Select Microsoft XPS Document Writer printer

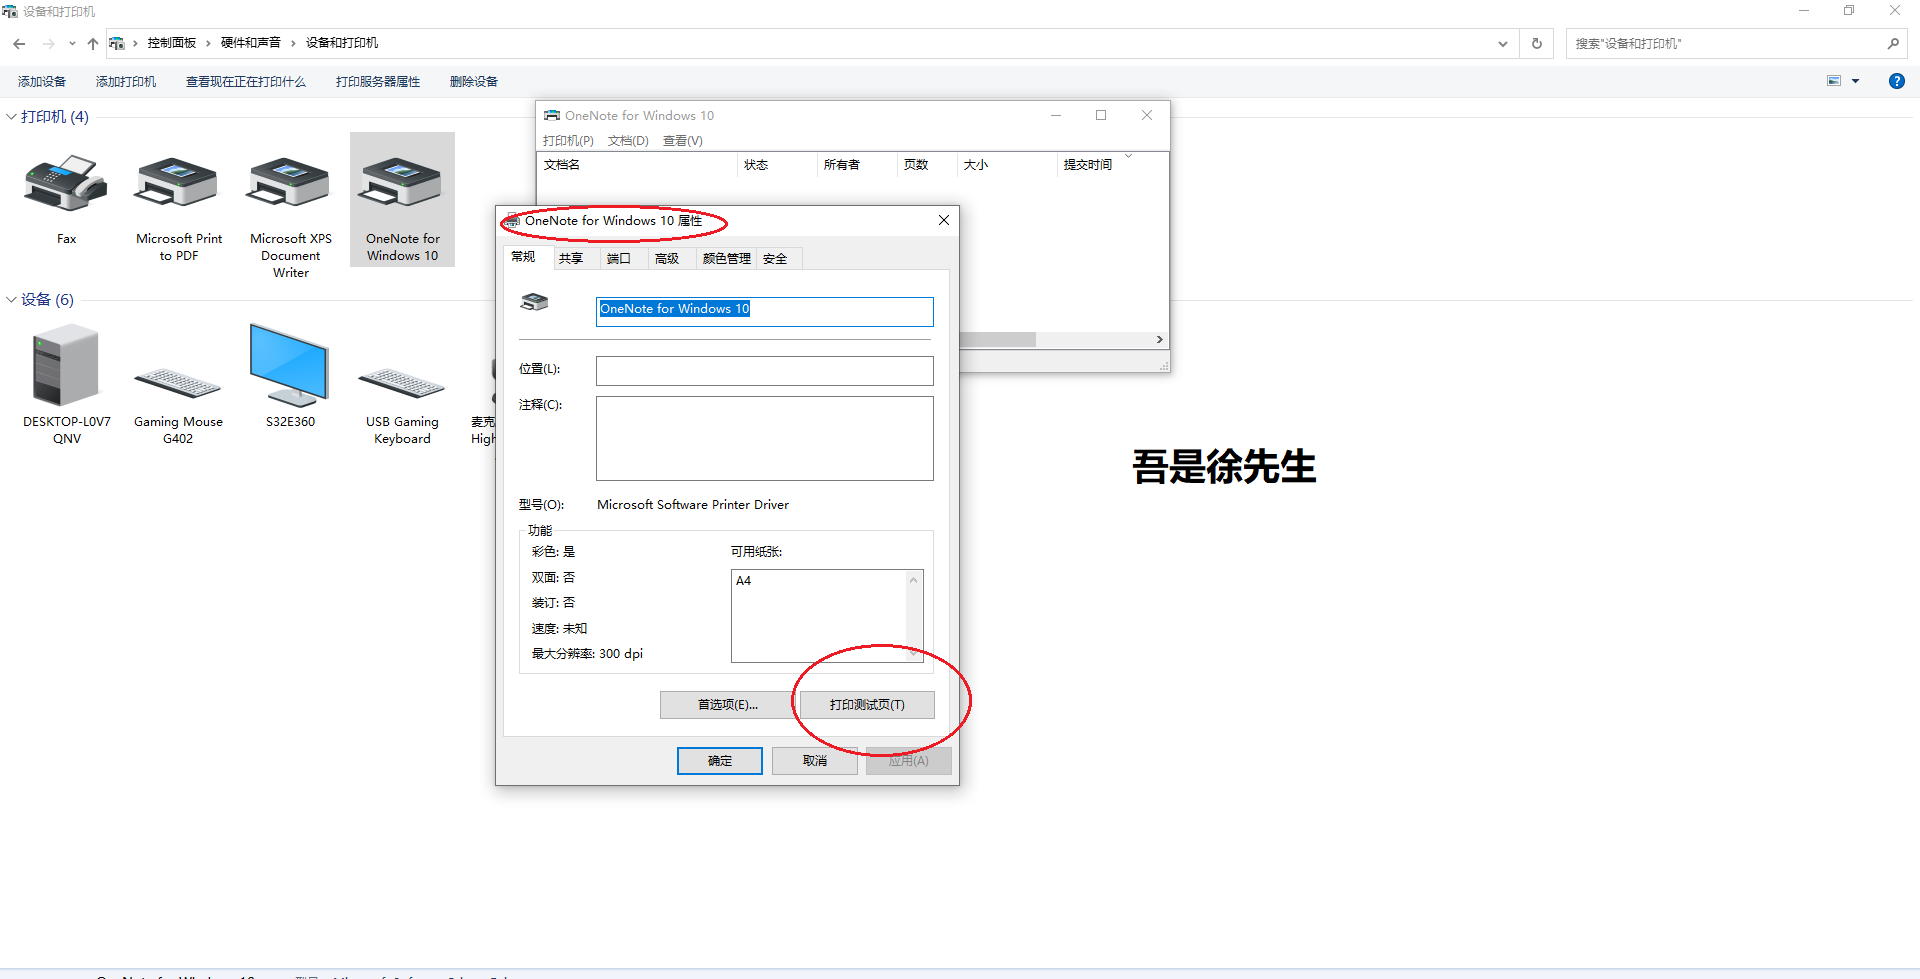290,184
